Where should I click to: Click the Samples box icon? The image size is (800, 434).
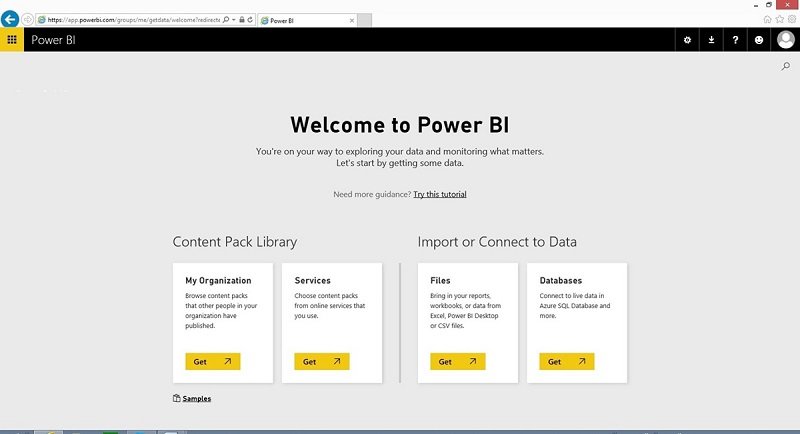click(x=177, y=398)
